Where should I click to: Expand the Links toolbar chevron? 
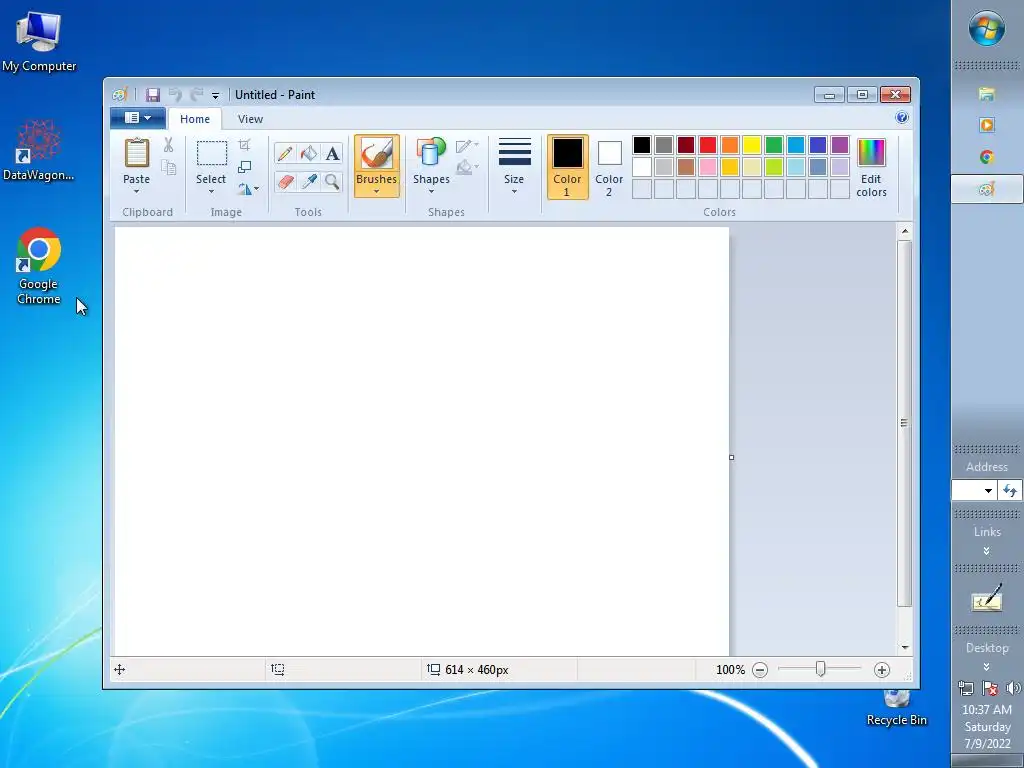pyautogui.click(x=987, y=551)
